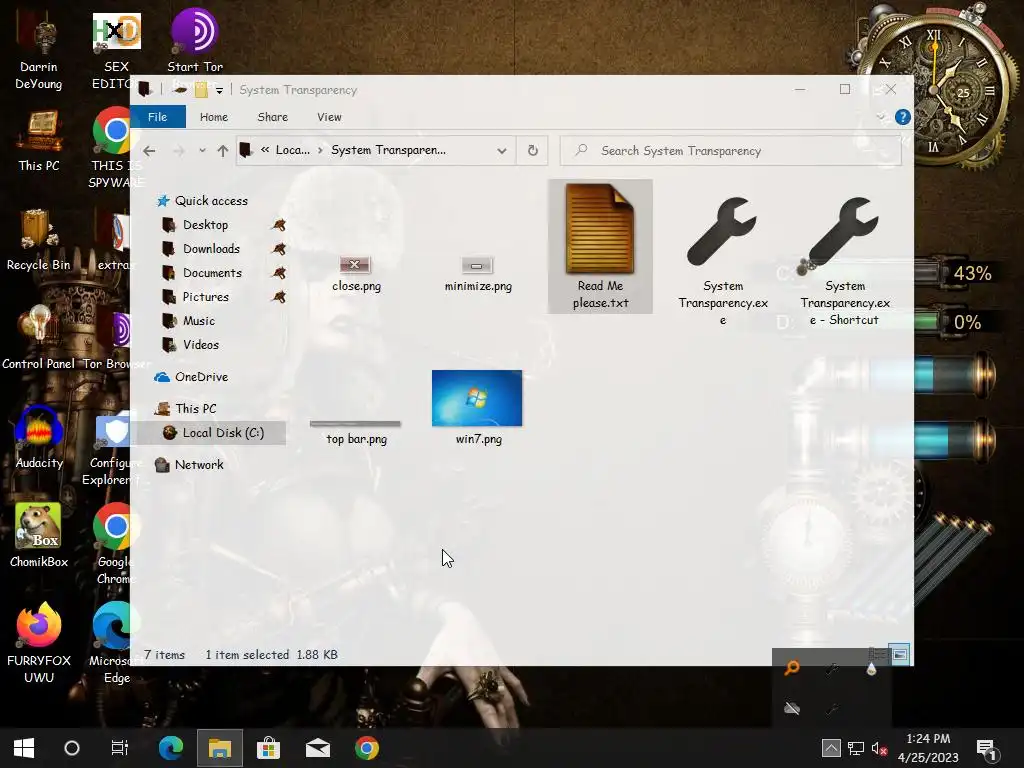Open Mail app on taskbar
The height and width of the screenshot is (768, 1024).
317,748
